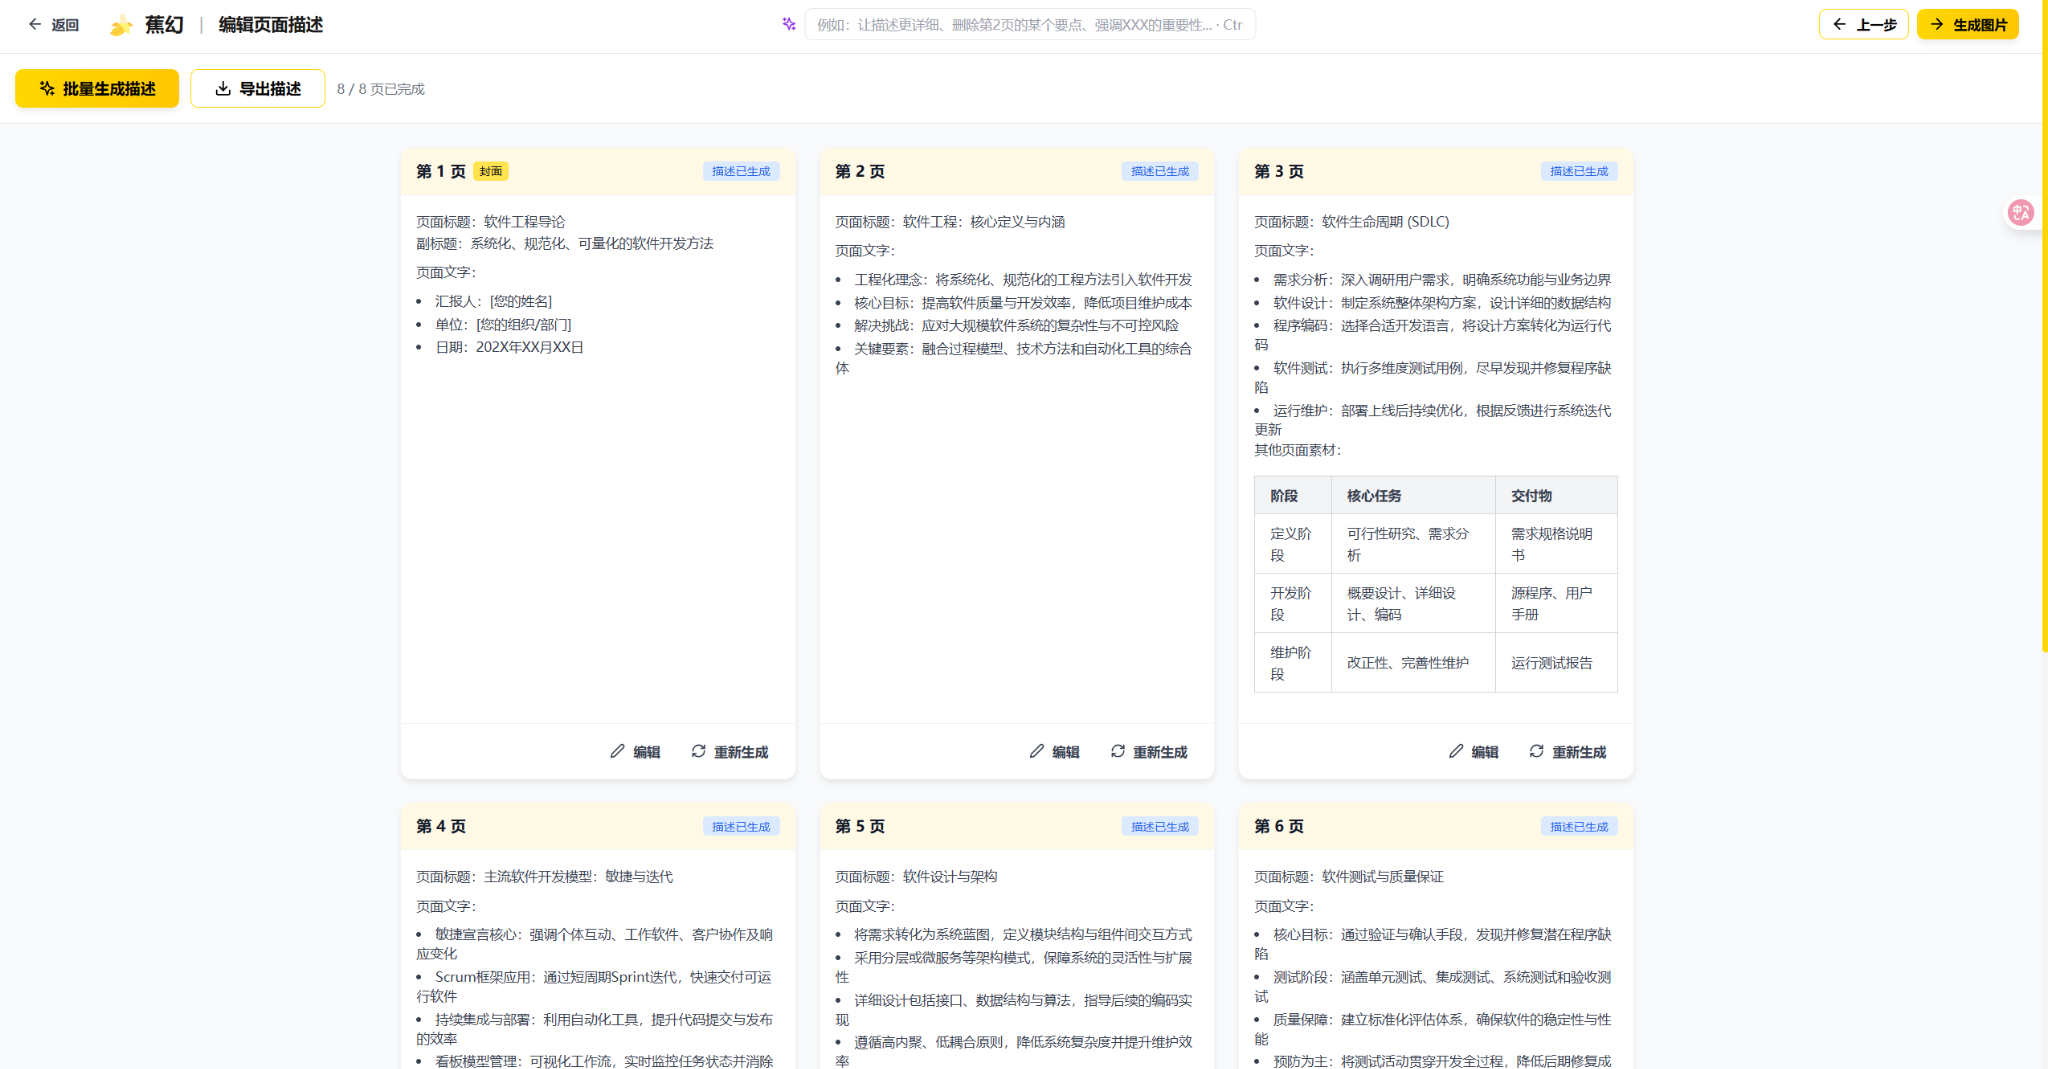
Task: Click pencil edit icon on page 2 card
Action: pos(1036,751)
